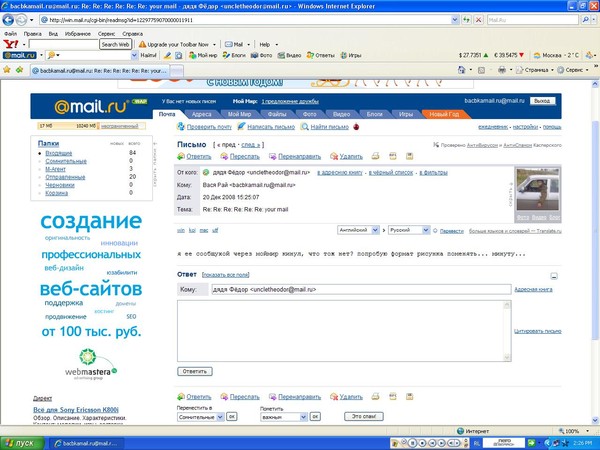Viewport: 600px width, 450px height.
Task: Click the print icon beside upper Удалить
Action: click(x=375, y=156)
